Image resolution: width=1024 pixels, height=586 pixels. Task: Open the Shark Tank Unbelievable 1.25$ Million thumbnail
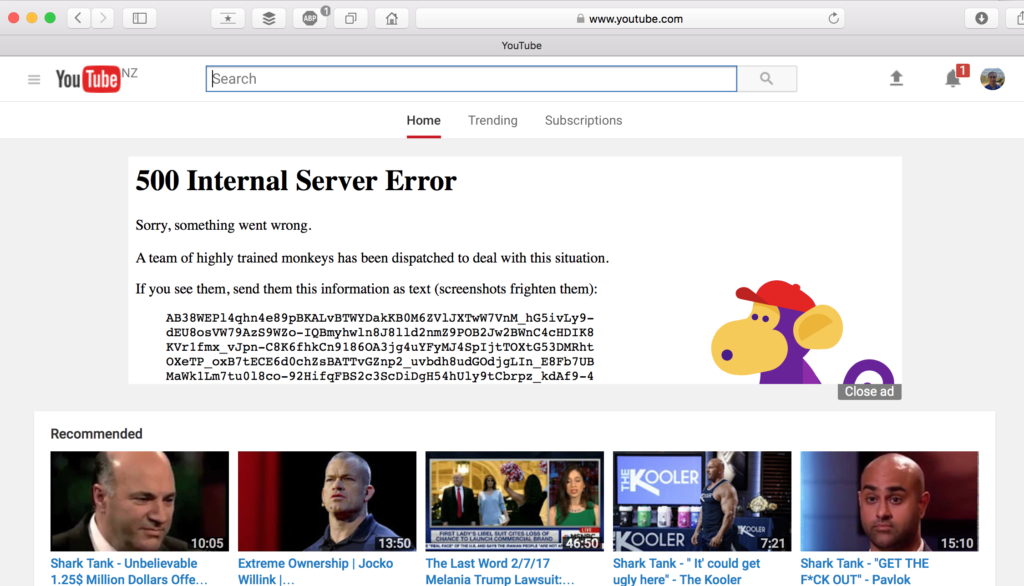click(140, 501)
